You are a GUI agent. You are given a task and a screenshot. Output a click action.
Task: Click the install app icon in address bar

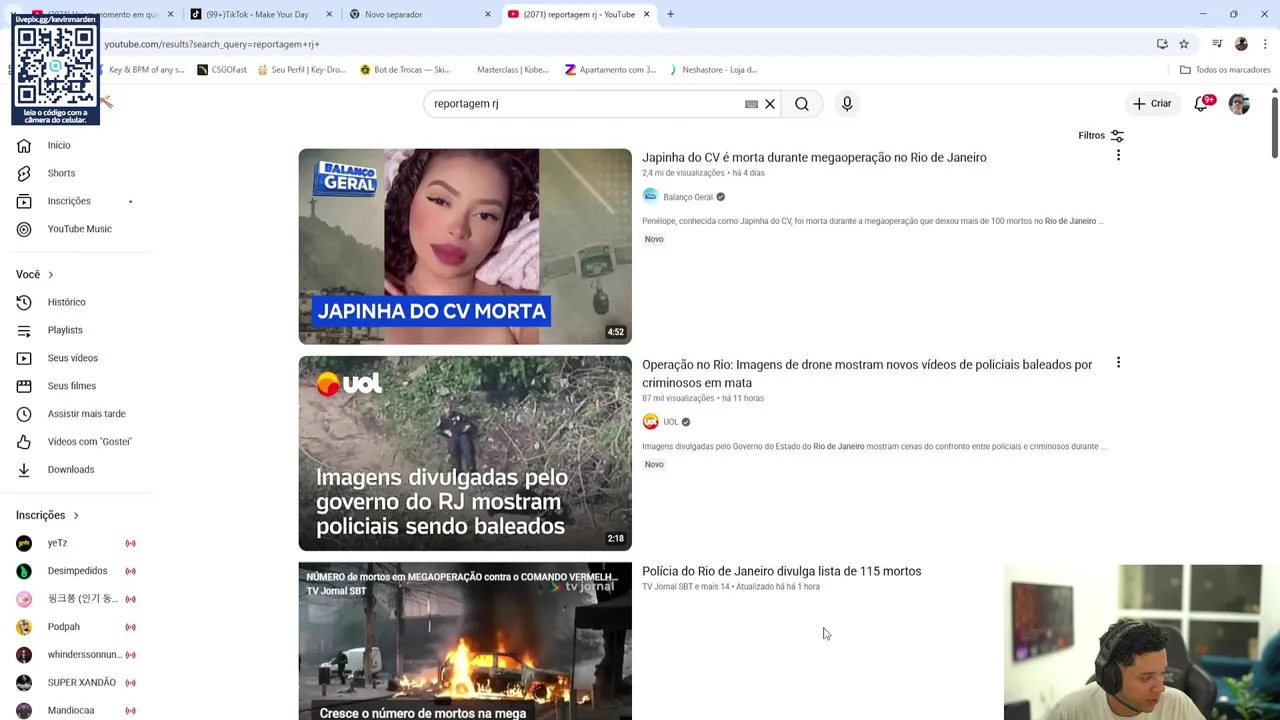click(1162, 44)
